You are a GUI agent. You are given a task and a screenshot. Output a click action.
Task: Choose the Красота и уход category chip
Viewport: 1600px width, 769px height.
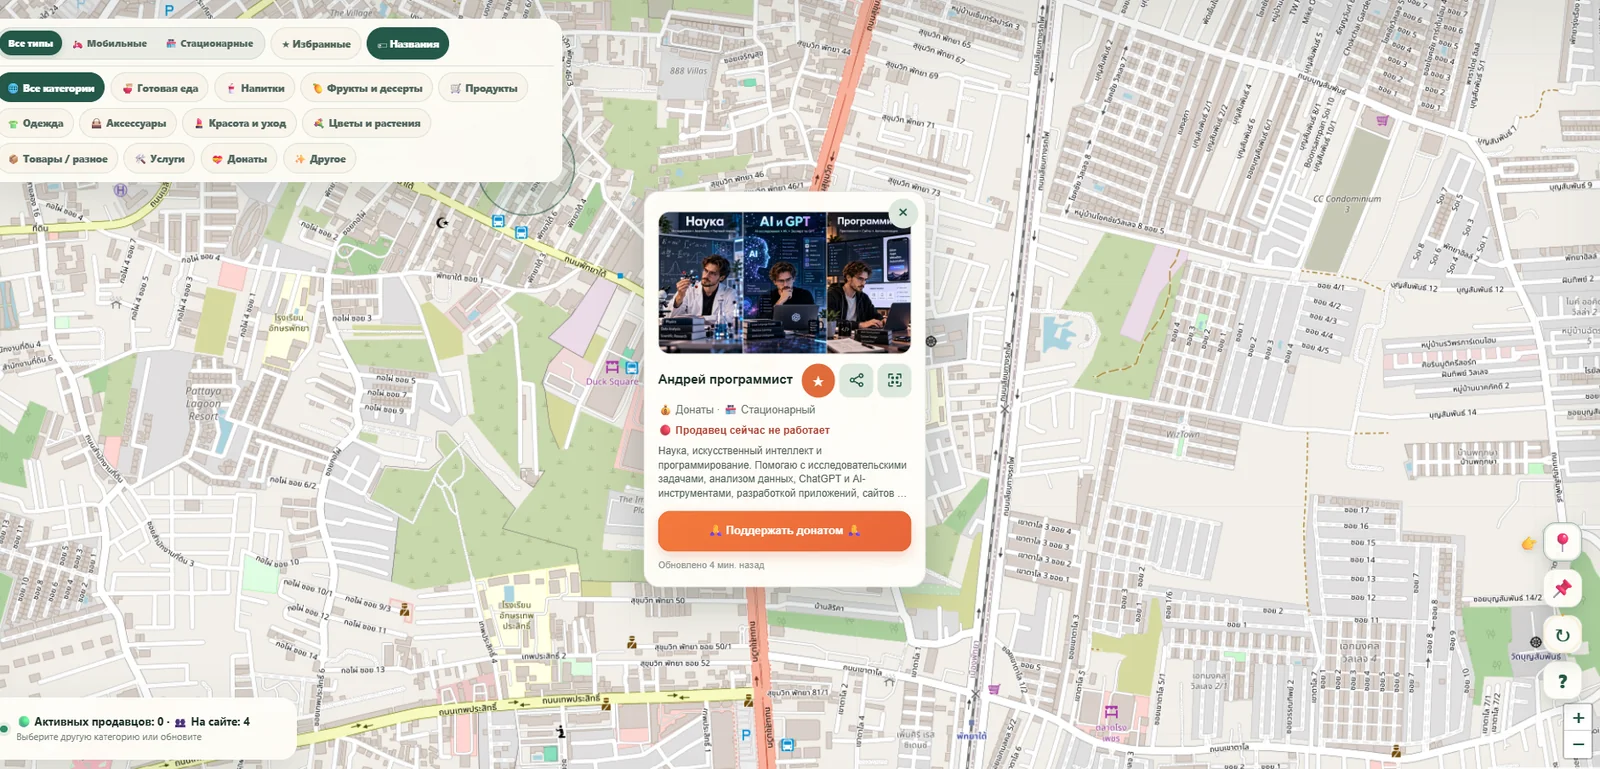pyautogui.click(x=240, y=123)
